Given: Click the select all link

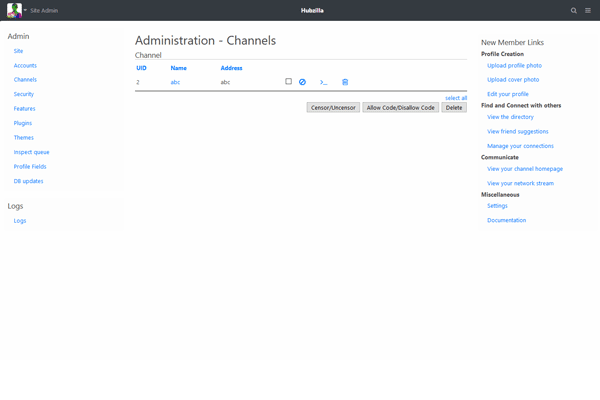Looking at the screenshot, I should pyautogui.click(x=456, y=97).
